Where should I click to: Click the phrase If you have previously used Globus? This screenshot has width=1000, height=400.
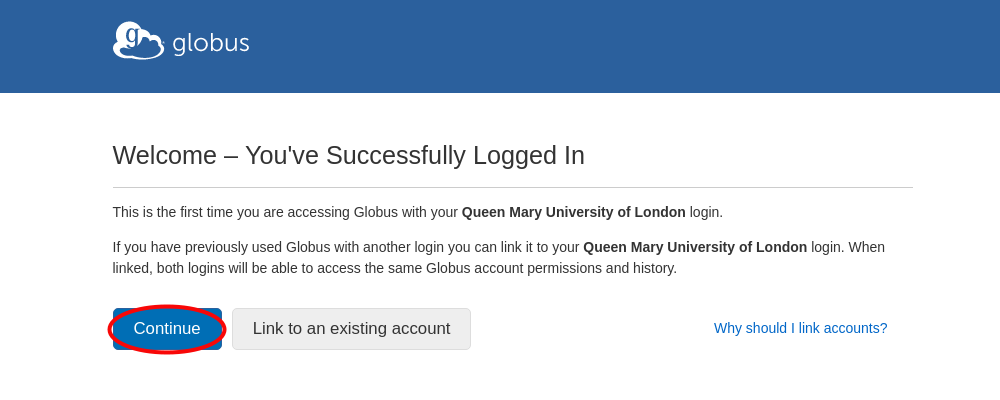point(223,247)
